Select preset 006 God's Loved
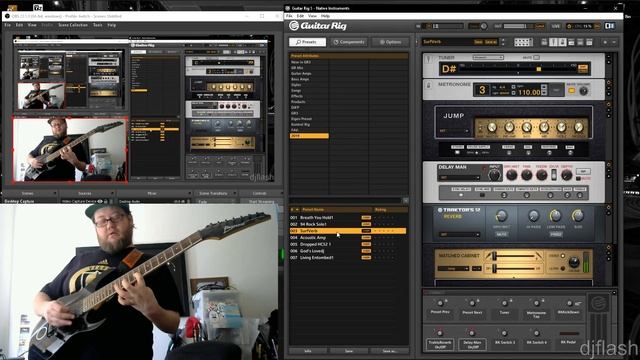Screen dimensions: 640x360 [348, 251]
